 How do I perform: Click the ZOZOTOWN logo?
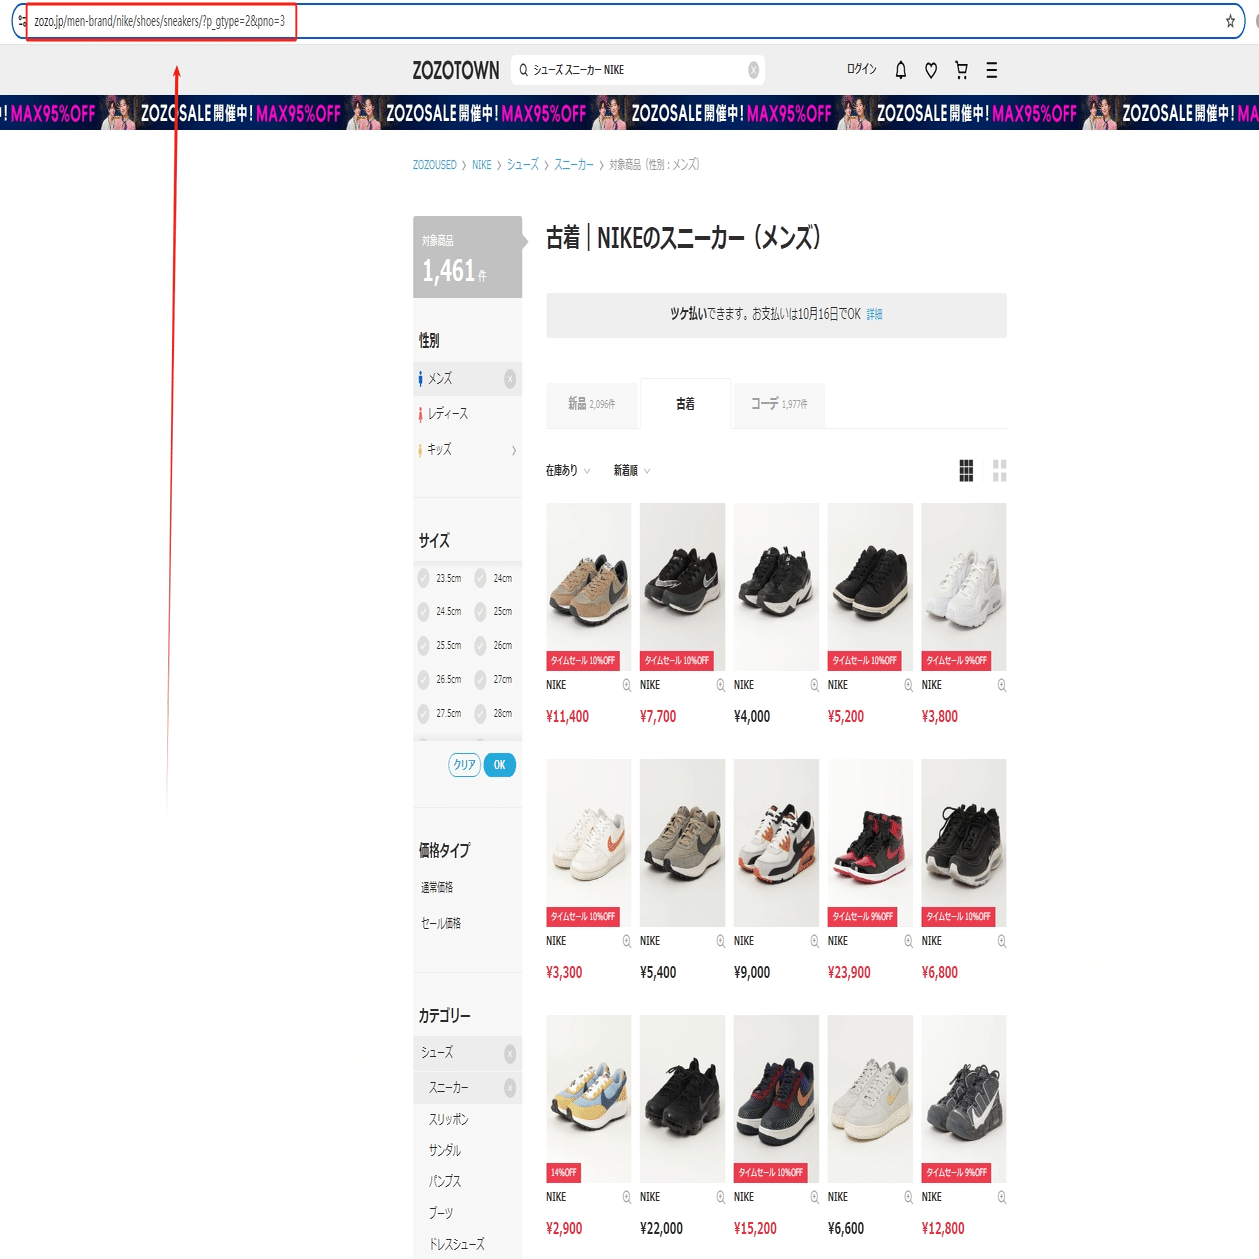coord(456,70)
